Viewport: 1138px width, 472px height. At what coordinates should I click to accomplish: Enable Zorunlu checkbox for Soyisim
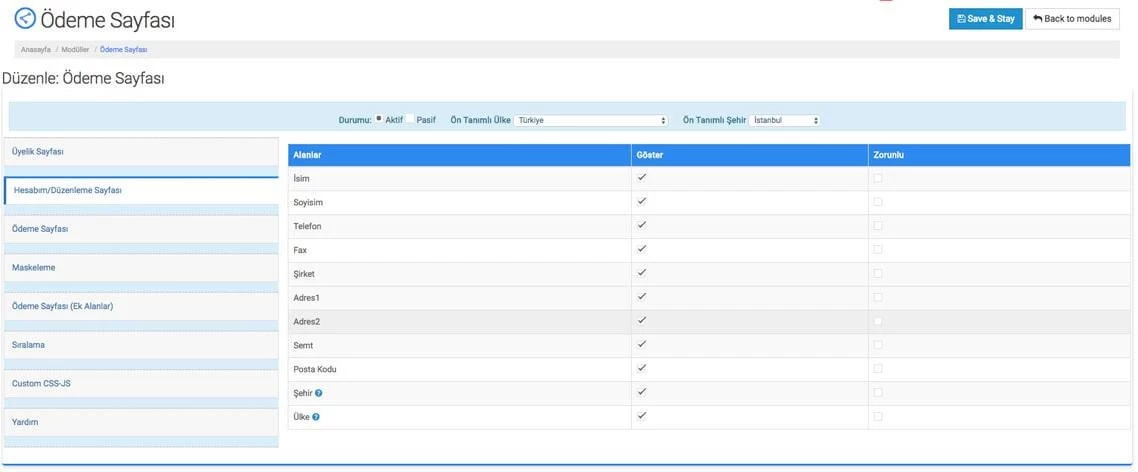click(x=878, y=202)
